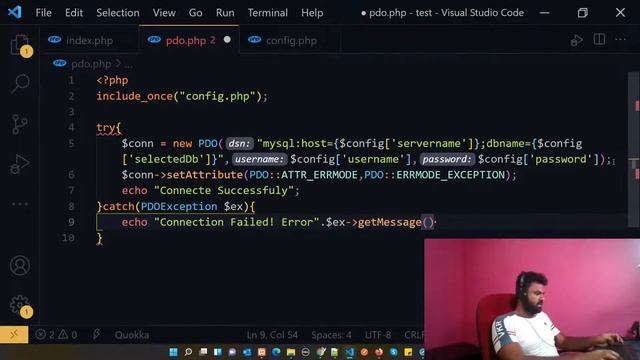Open the Source Control view

20,124
